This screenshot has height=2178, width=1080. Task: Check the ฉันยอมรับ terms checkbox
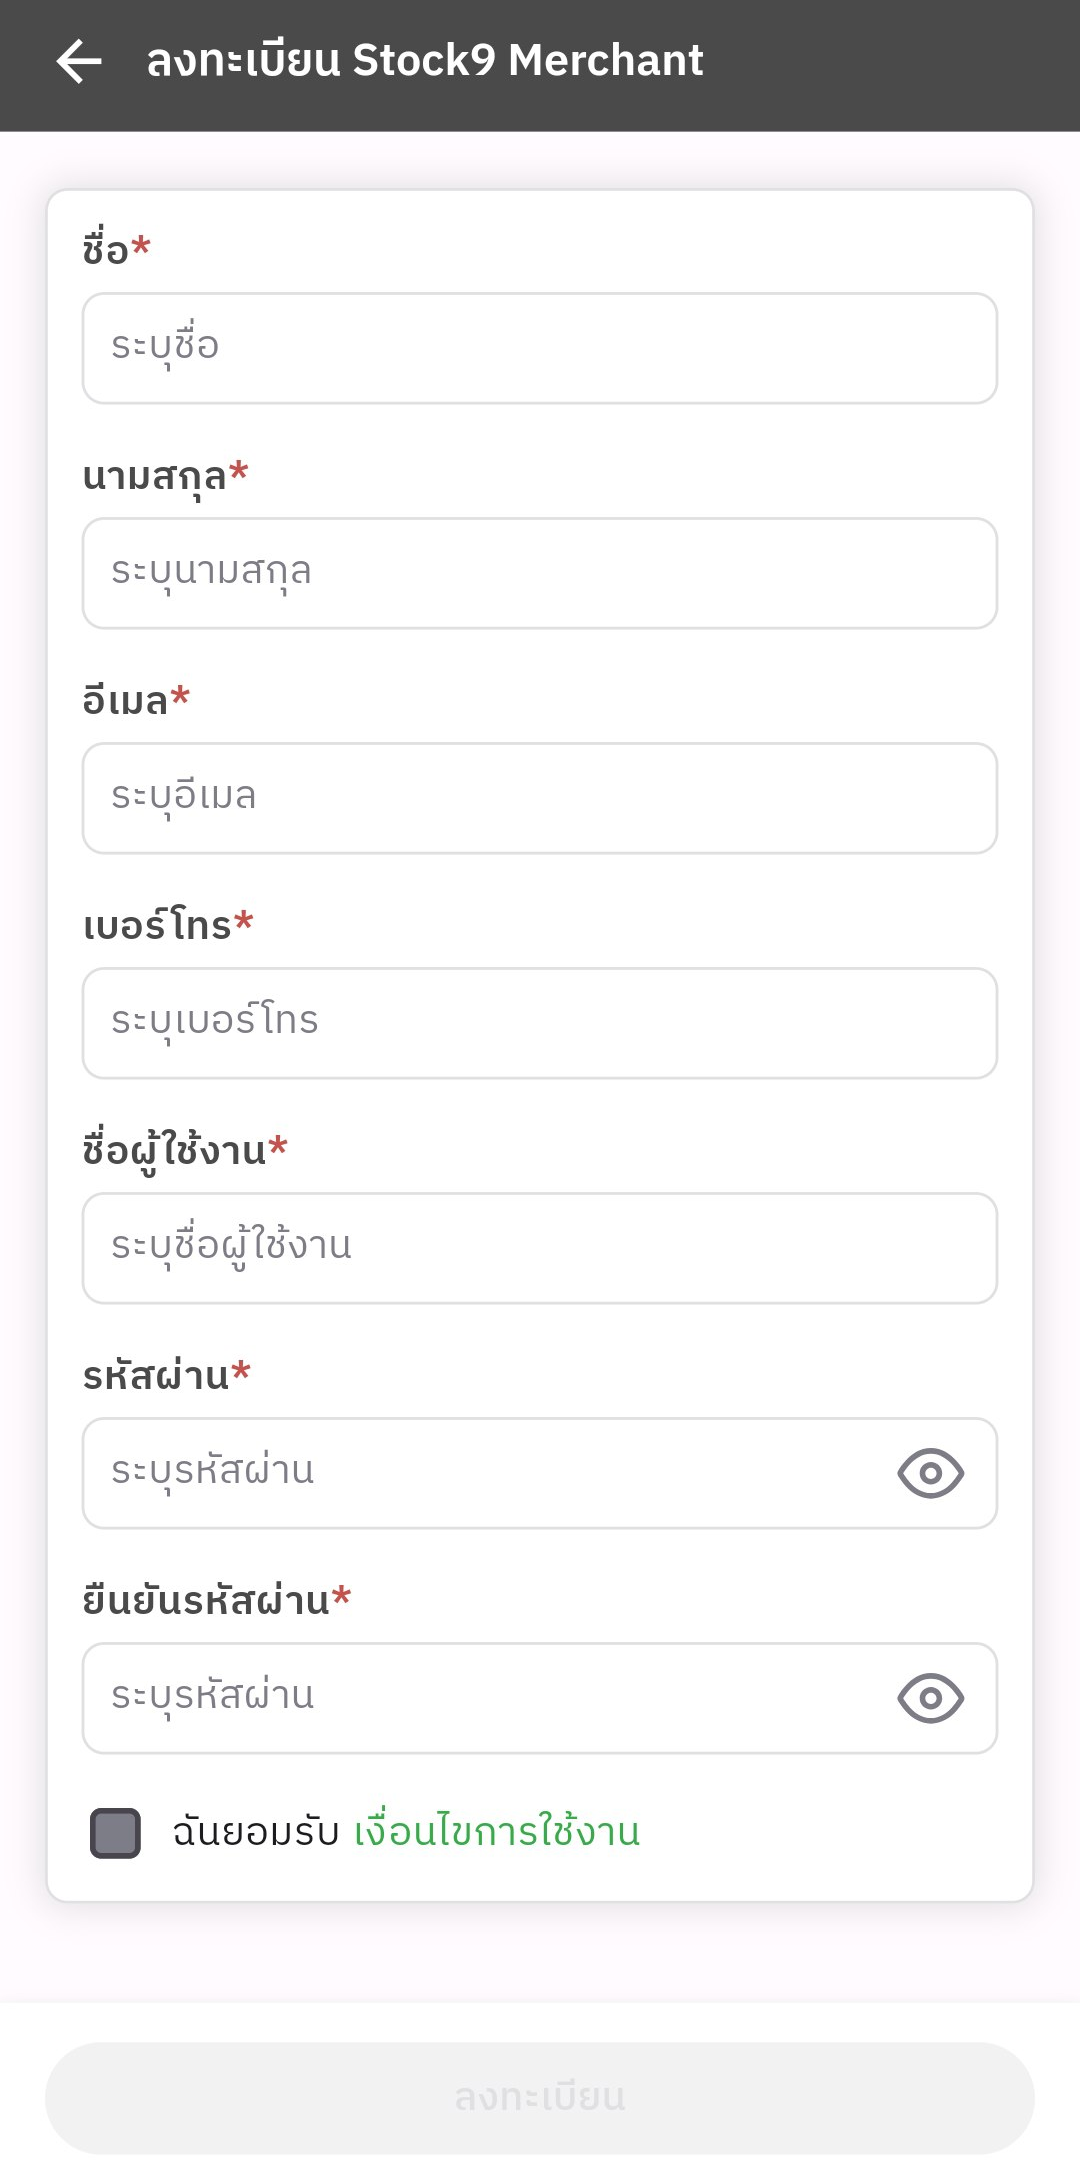tap(115, 1833)
